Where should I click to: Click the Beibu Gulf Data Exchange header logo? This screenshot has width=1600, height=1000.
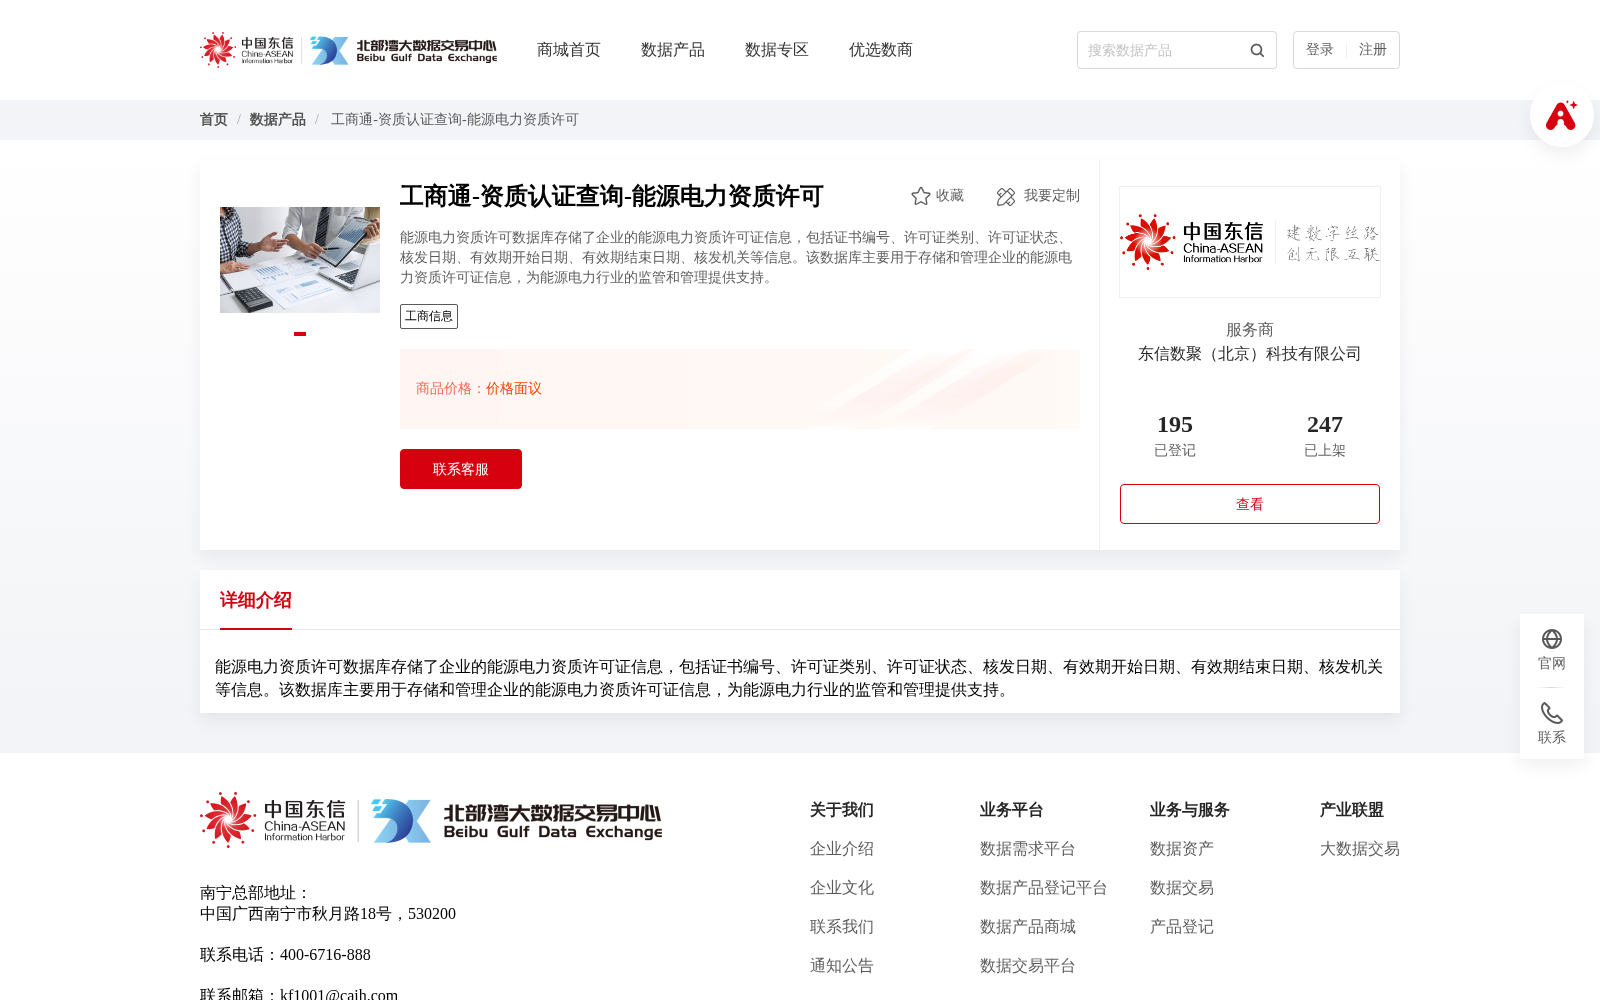(403, 50)
